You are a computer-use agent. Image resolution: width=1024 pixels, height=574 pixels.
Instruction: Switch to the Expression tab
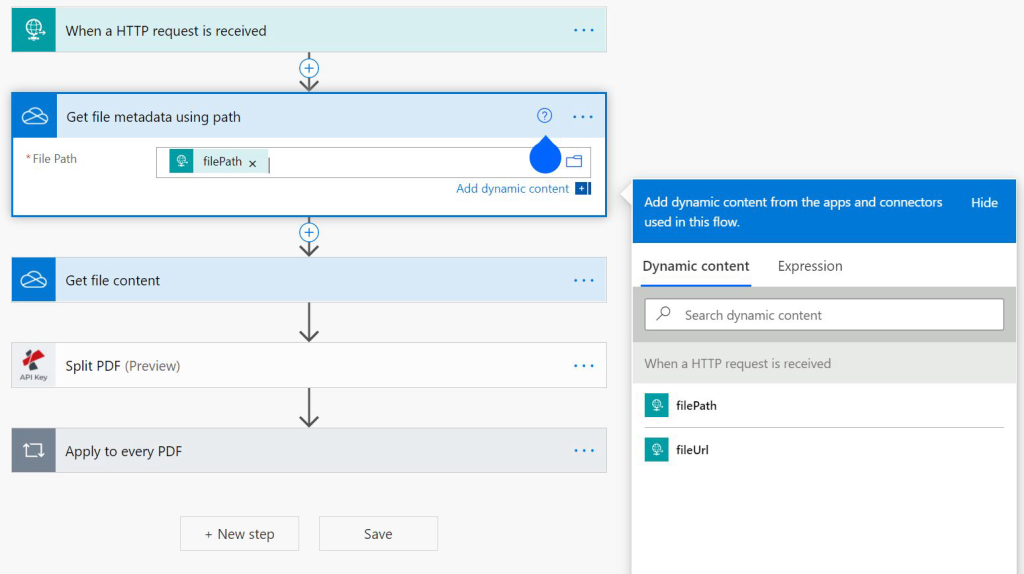(x=810, y=266)
